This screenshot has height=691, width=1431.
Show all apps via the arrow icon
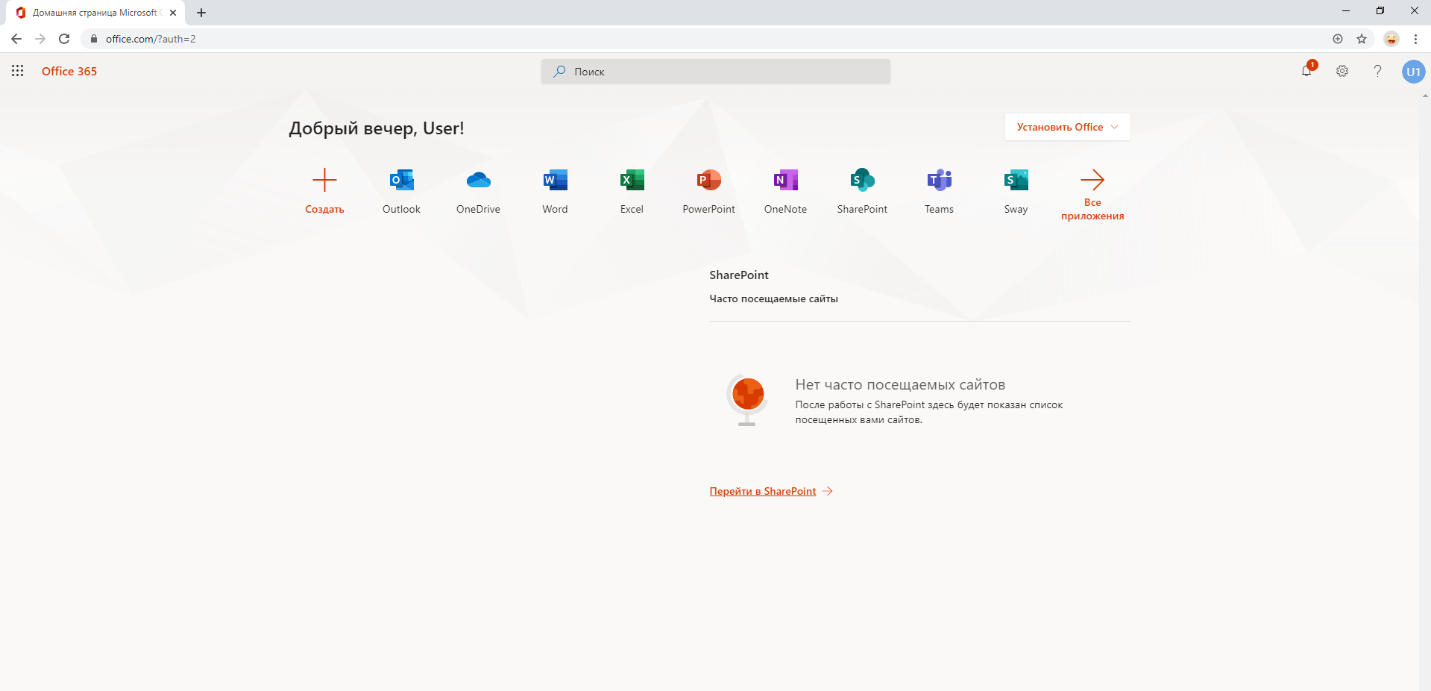click(x=1092, y=180)
